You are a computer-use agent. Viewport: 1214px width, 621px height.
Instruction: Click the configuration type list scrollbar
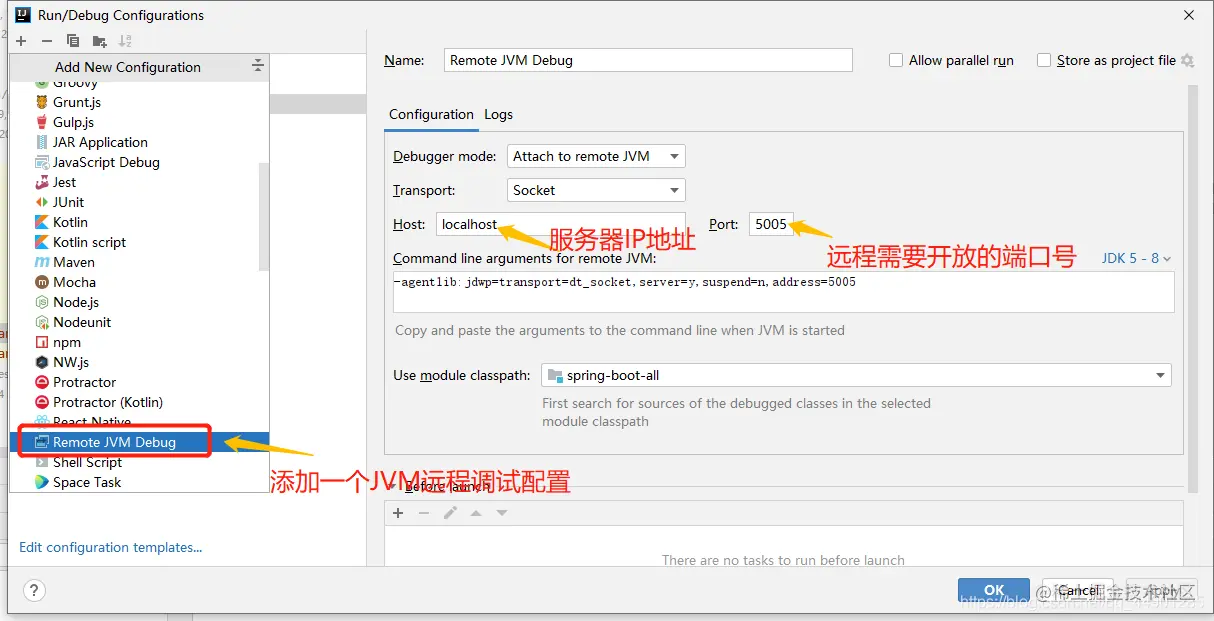pyautogui.click(x=263, y=218)
